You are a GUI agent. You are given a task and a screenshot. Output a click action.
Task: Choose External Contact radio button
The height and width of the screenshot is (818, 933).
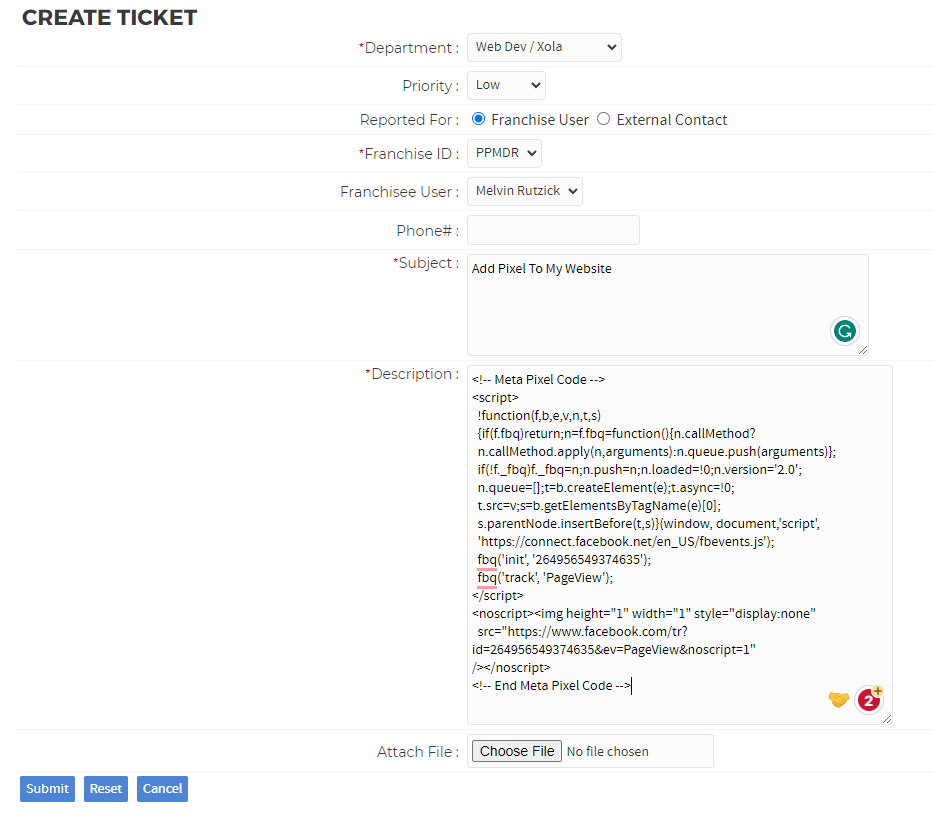(x=603, y=119)
